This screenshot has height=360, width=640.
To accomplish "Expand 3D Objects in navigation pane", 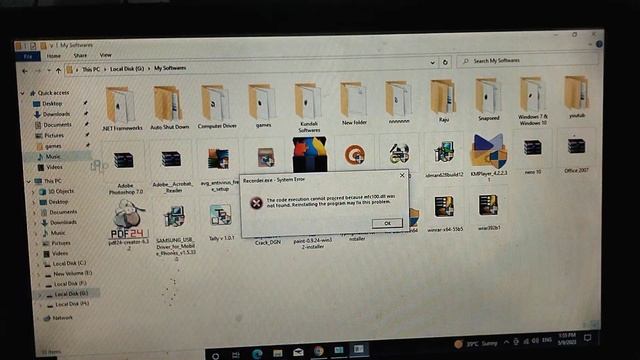I will (34, 191).
